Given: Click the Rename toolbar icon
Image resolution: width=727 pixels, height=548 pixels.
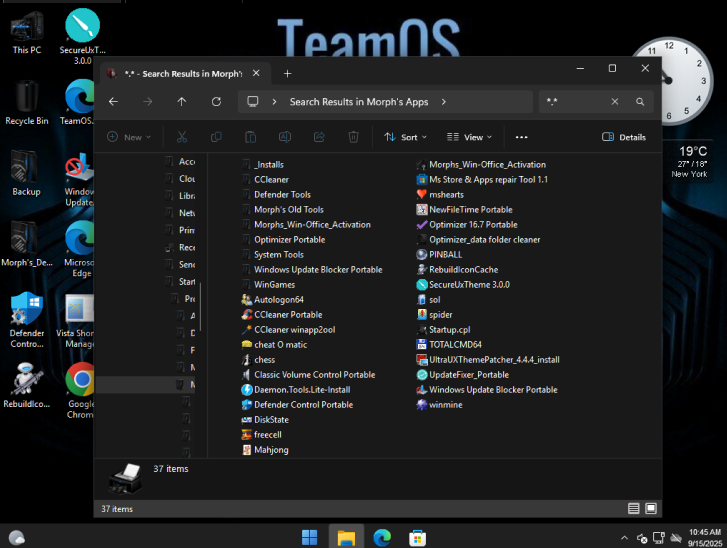Looking at the screenshot, I should (x=285, y=137).
